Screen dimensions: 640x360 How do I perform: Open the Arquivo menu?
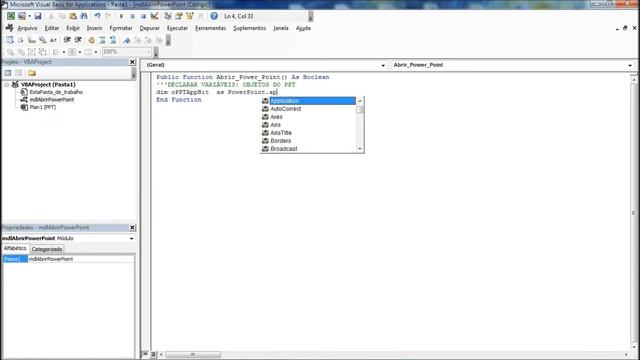click(x=27, y=28)
